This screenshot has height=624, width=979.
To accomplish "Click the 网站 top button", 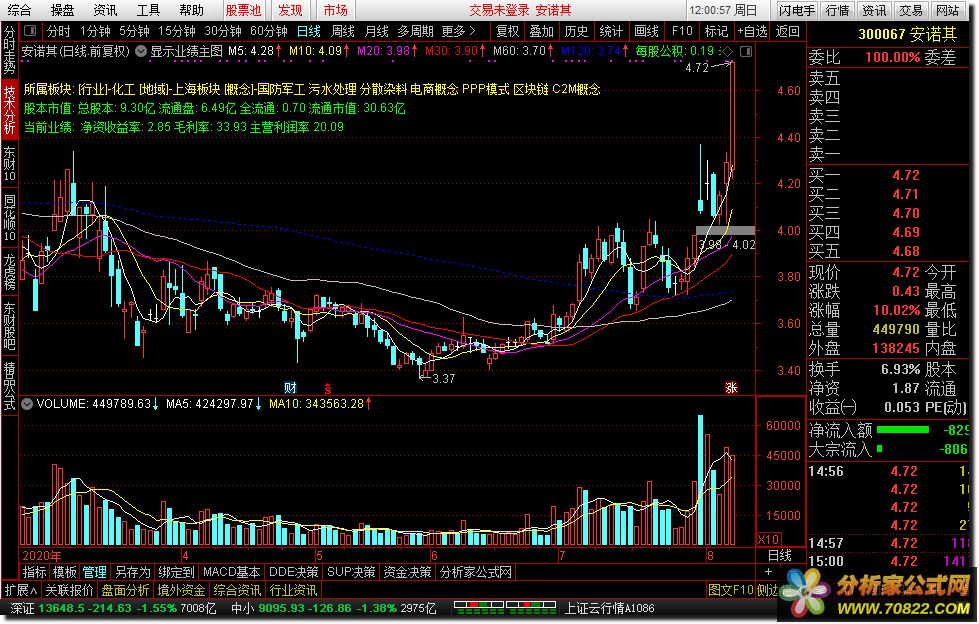I will point(948,11).
